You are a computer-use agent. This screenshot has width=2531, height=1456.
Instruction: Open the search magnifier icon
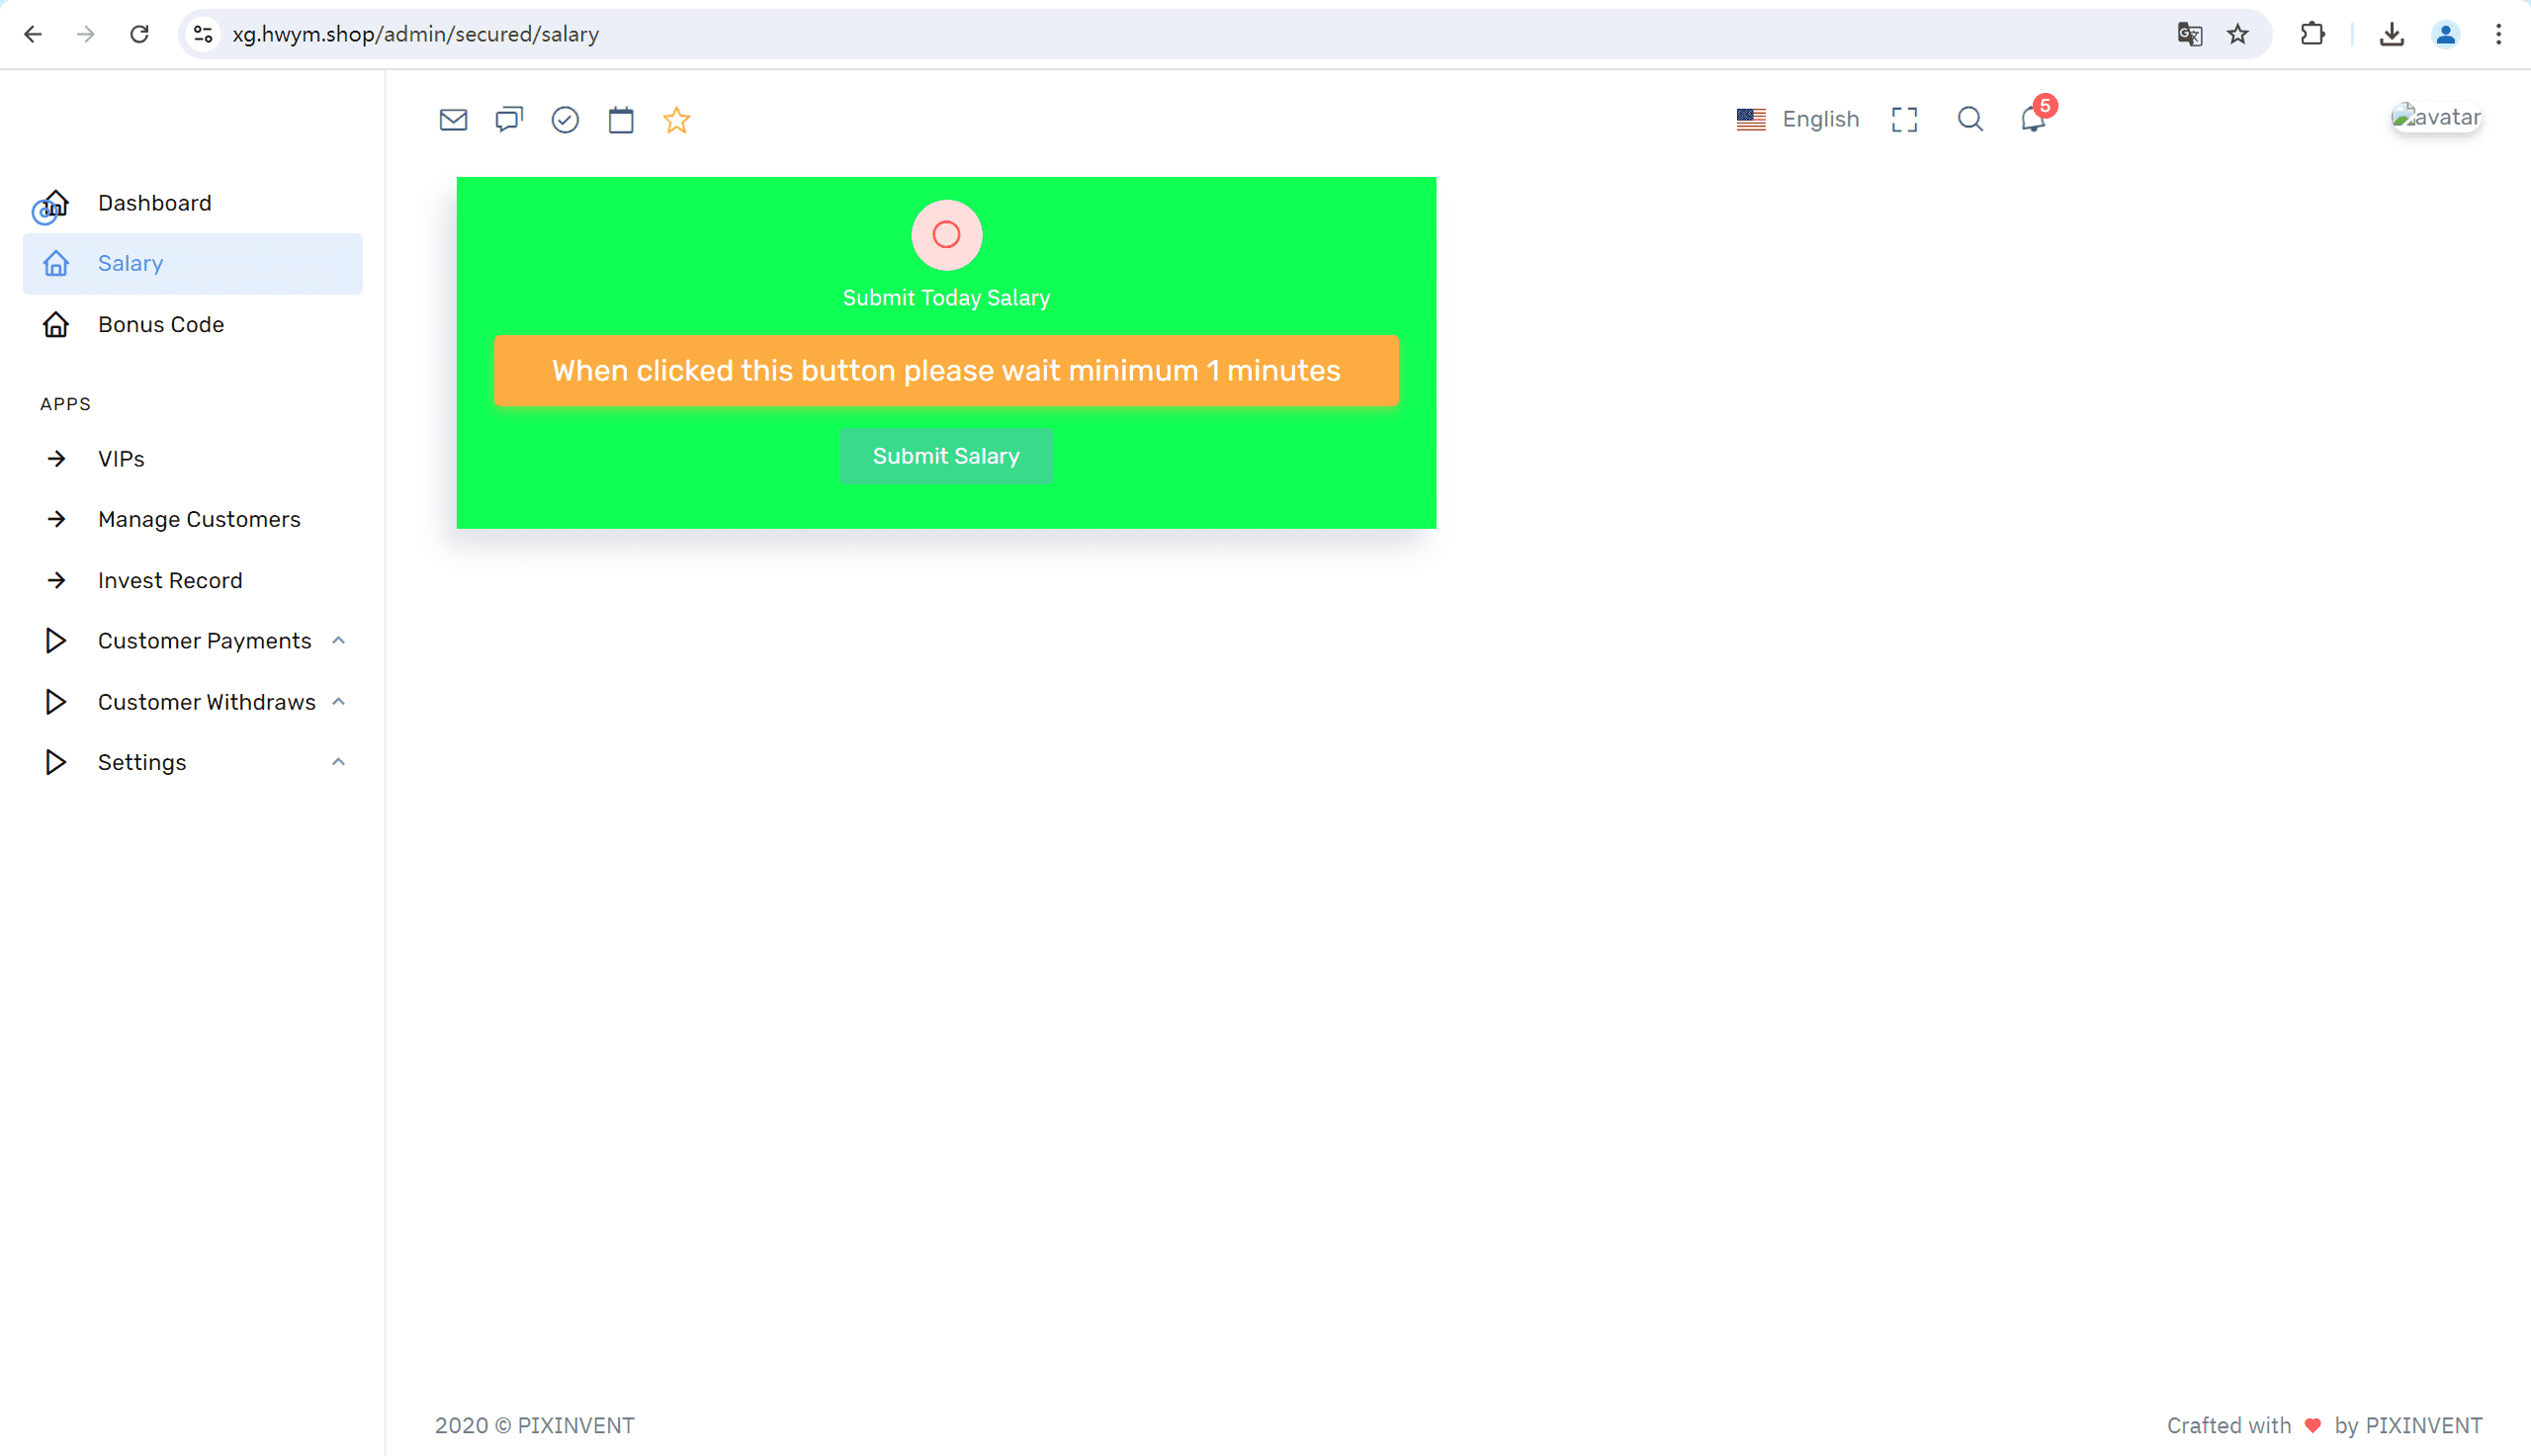tap(1970, 120)
